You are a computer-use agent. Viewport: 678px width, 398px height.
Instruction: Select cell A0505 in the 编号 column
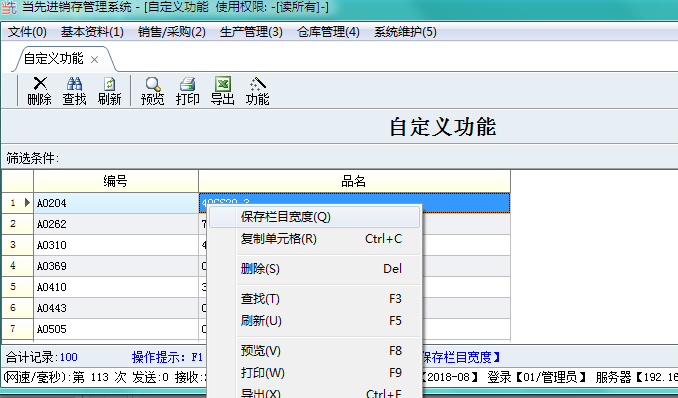(x=116, y=329)
